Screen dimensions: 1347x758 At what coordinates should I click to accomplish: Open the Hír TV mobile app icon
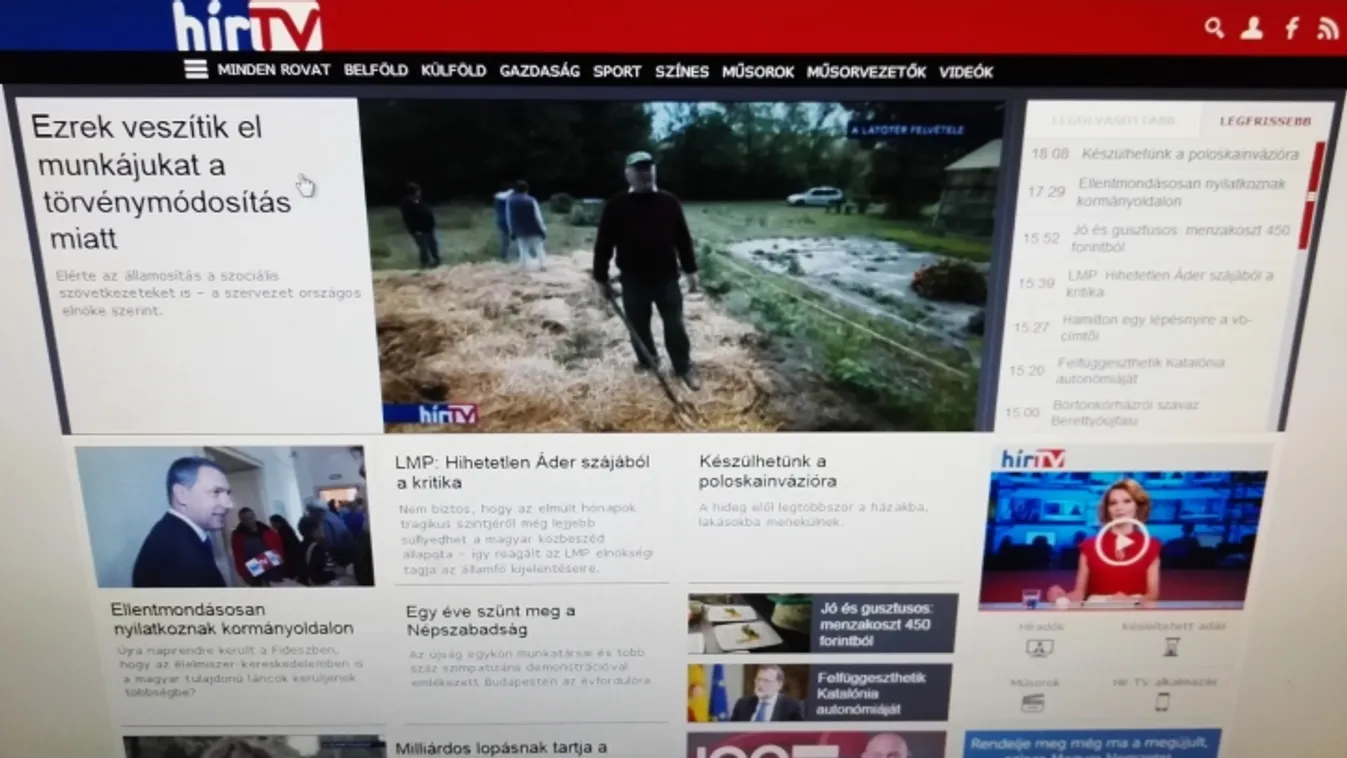1162,702
